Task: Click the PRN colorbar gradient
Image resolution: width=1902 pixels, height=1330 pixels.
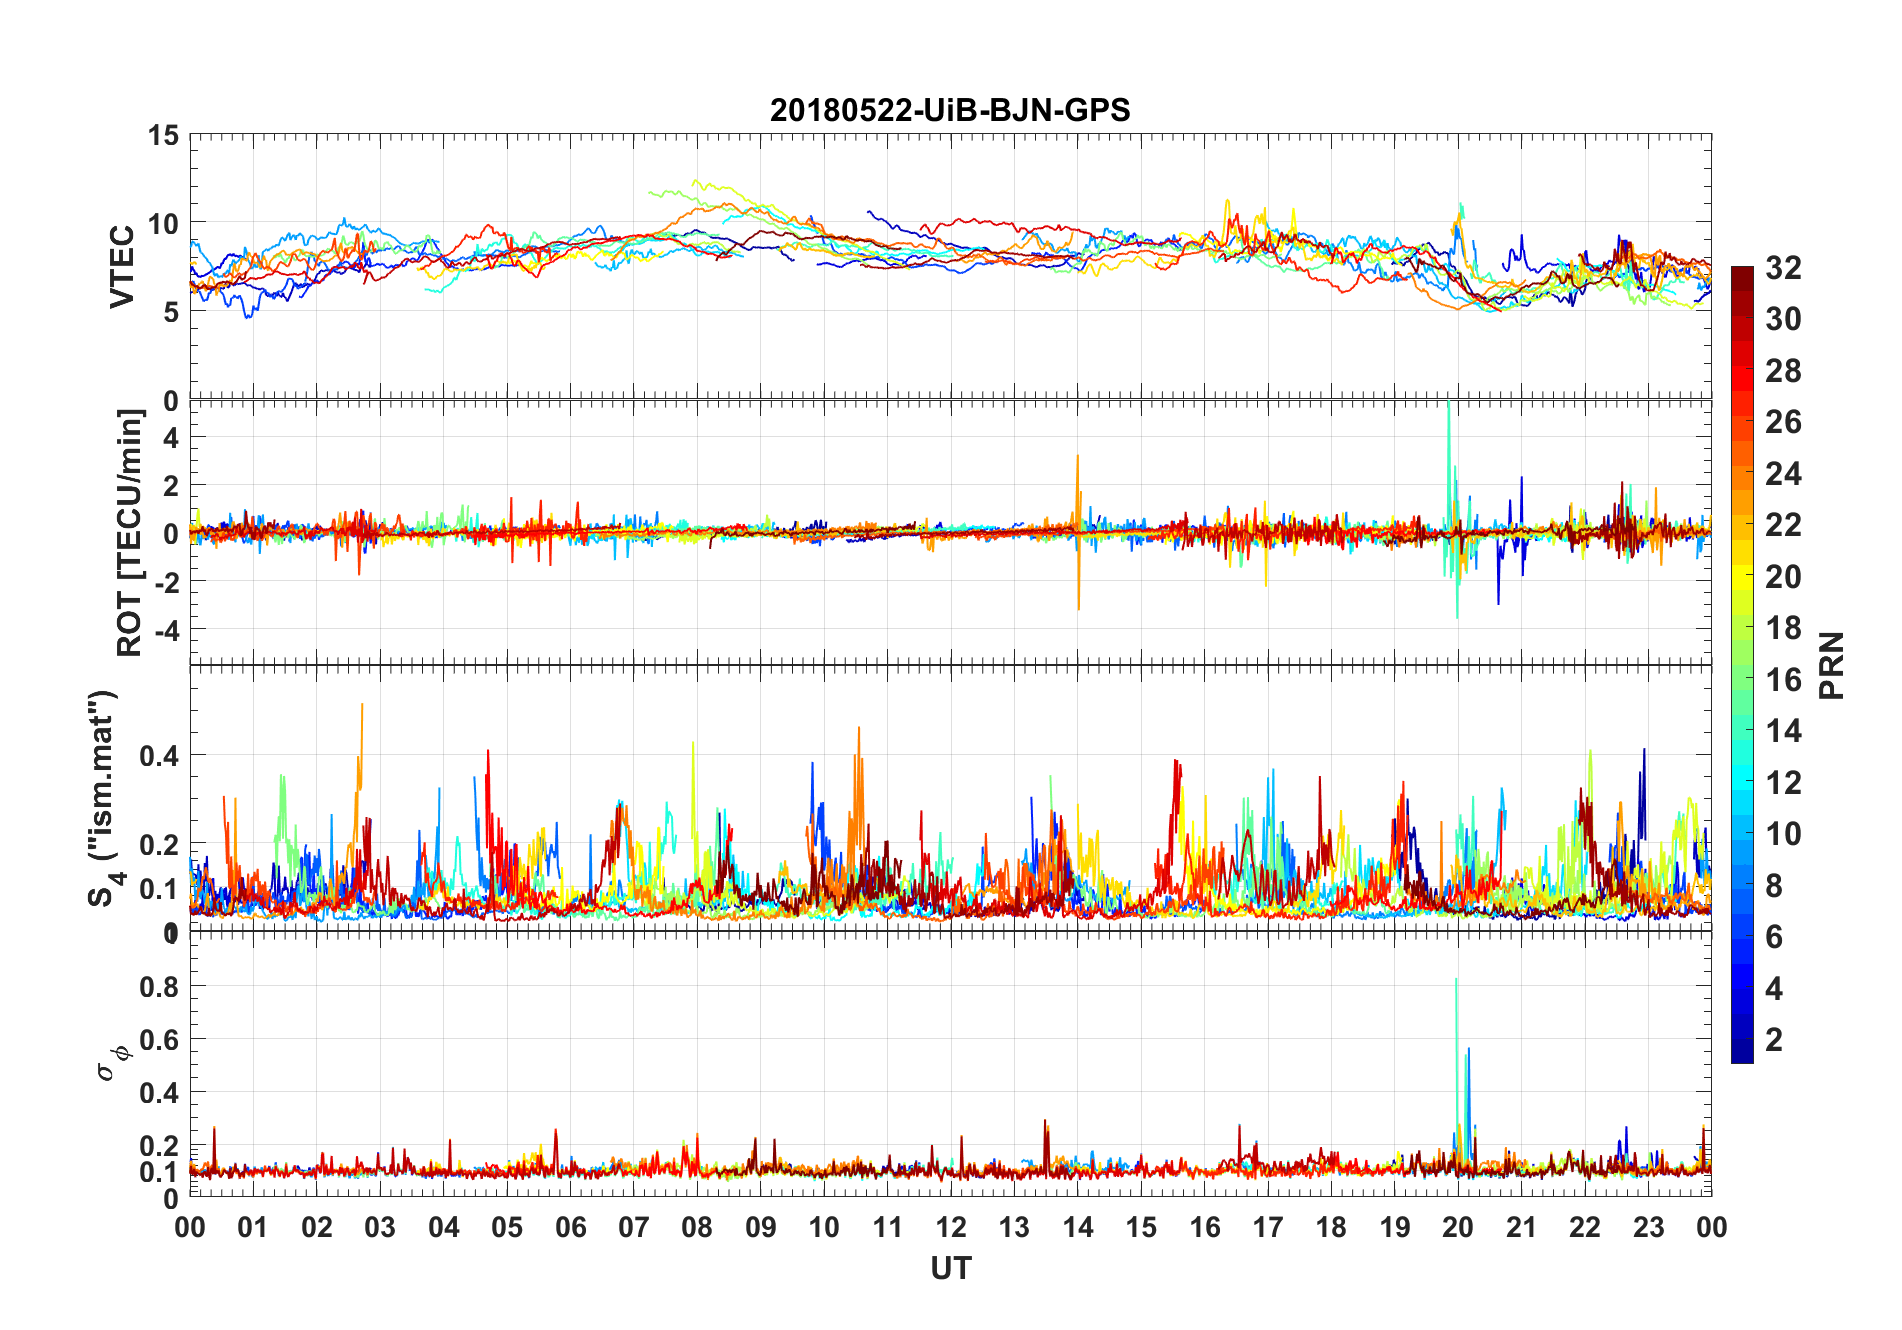Action: (x=1742, y=664)
